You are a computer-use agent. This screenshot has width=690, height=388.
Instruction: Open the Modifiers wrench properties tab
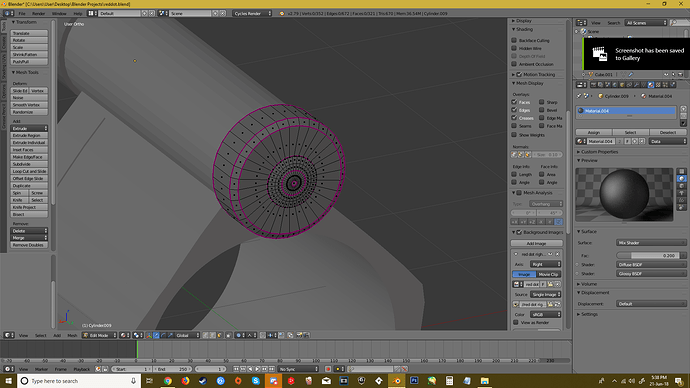[636, 85]
